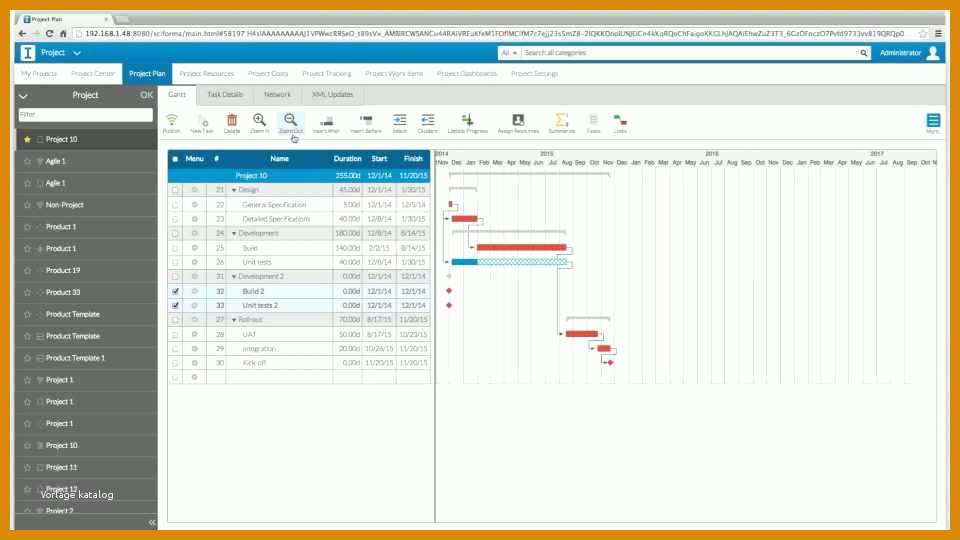Open the browser hamburger menu
Viewport: 960px width, 540px height.
pyautogui.click(x=938, y=34)
